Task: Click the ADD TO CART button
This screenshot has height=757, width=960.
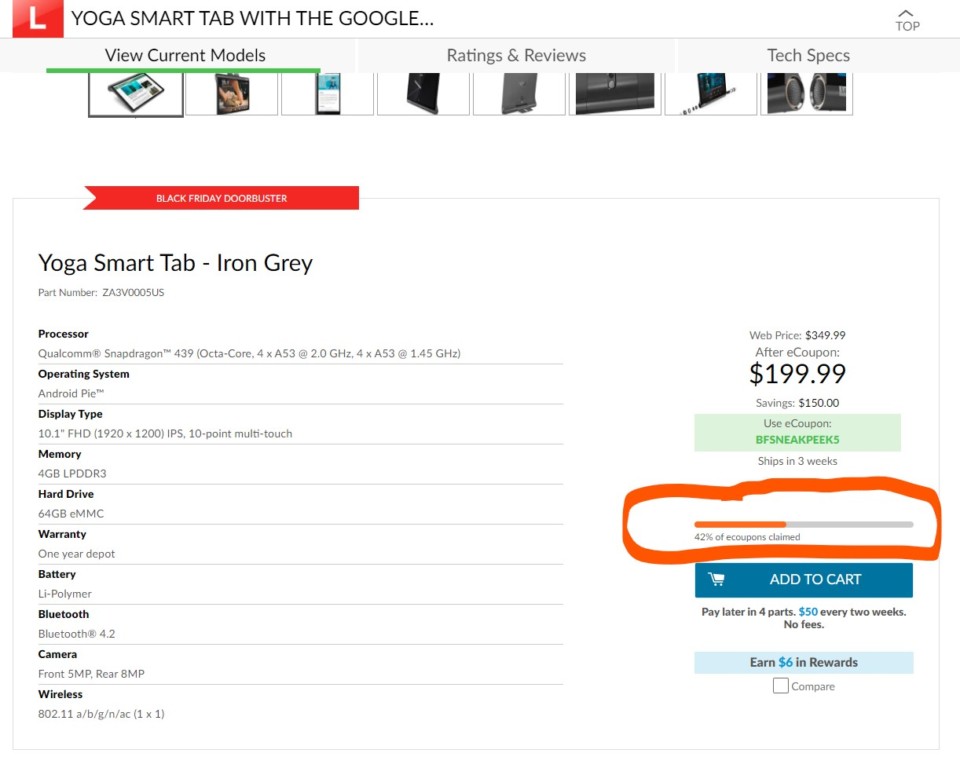Action: tap(803, 579)
